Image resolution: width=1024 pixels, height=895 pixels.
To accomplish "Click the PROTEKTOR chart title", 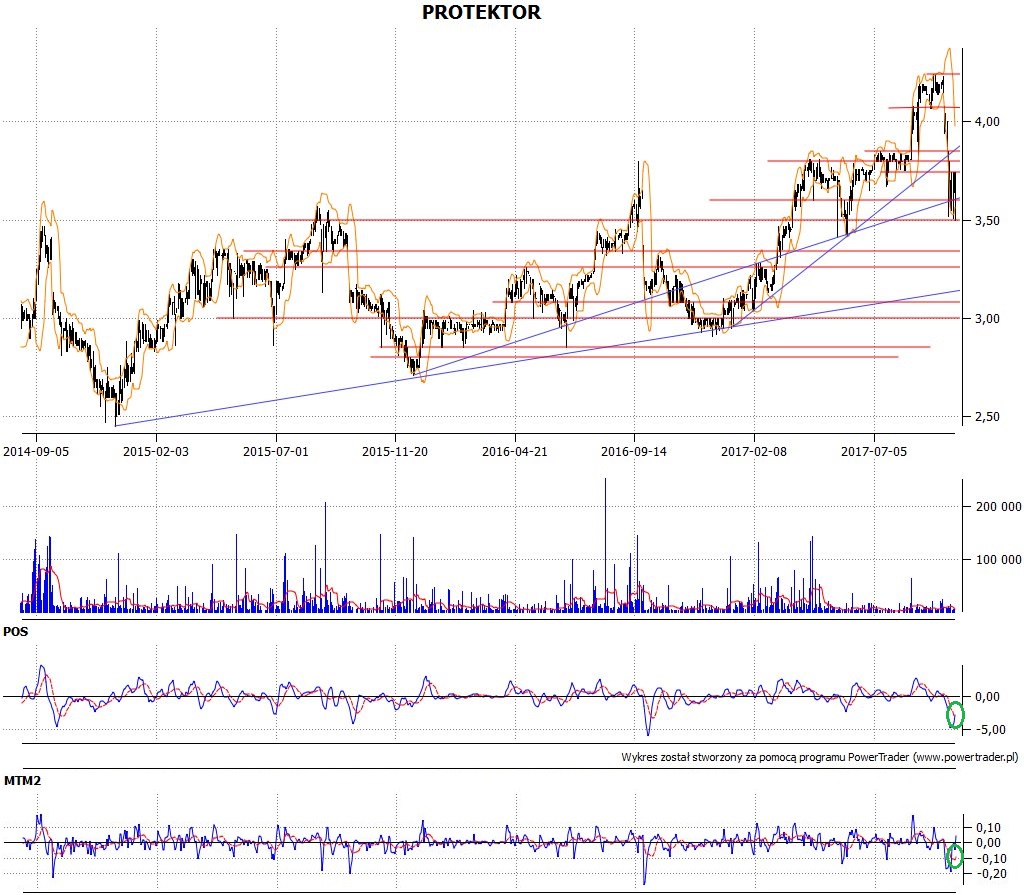I will coord(481,12).
